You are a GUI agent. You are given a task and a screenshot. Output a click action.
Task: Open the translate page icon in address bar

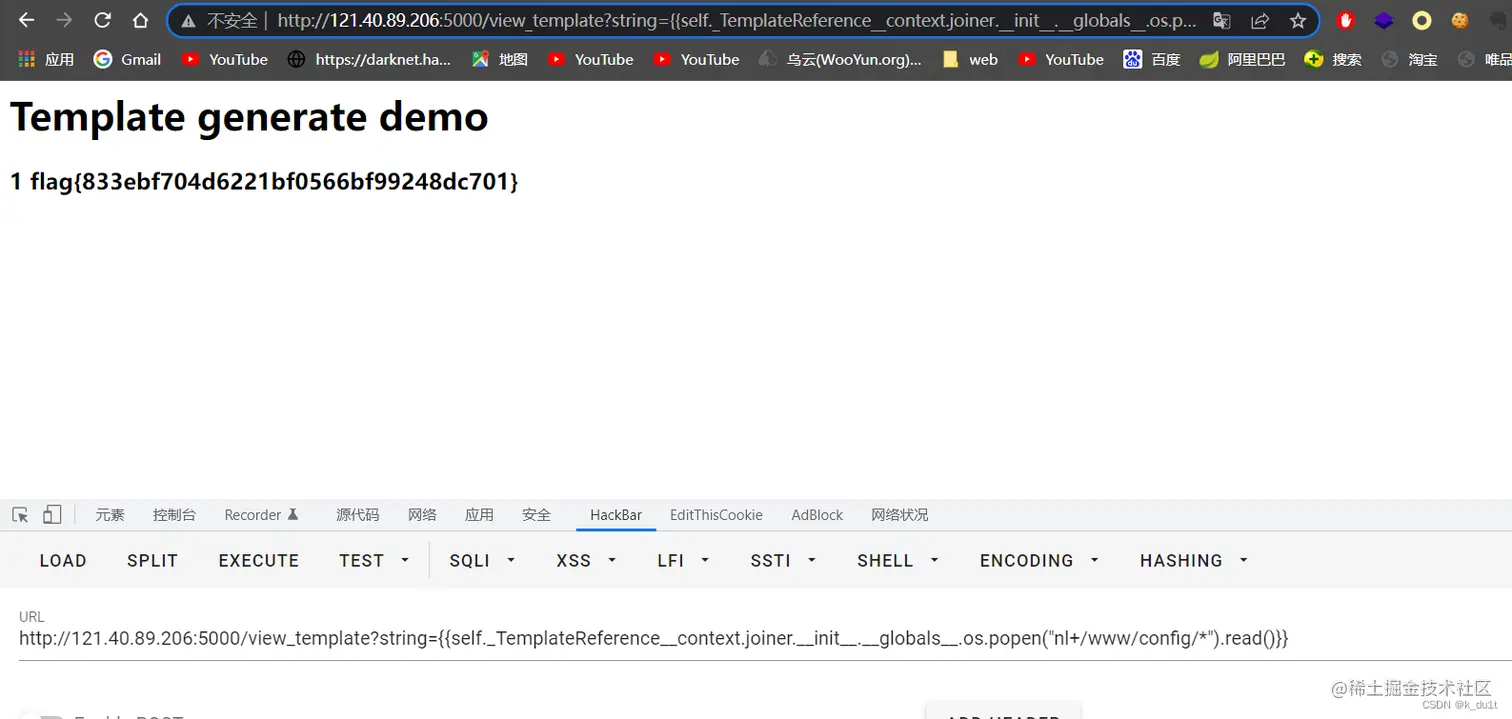(1221, 20)
